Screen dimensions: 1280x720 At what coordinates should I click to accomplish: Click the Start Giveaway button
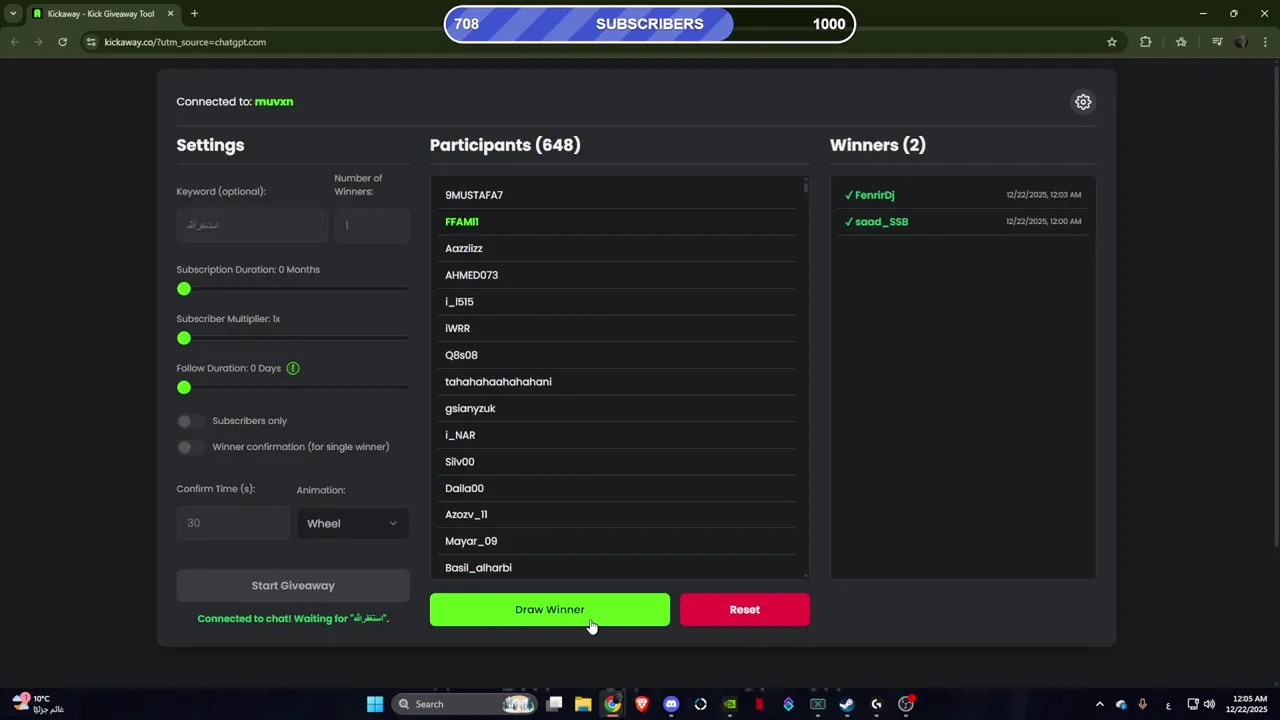coord(293,586)
